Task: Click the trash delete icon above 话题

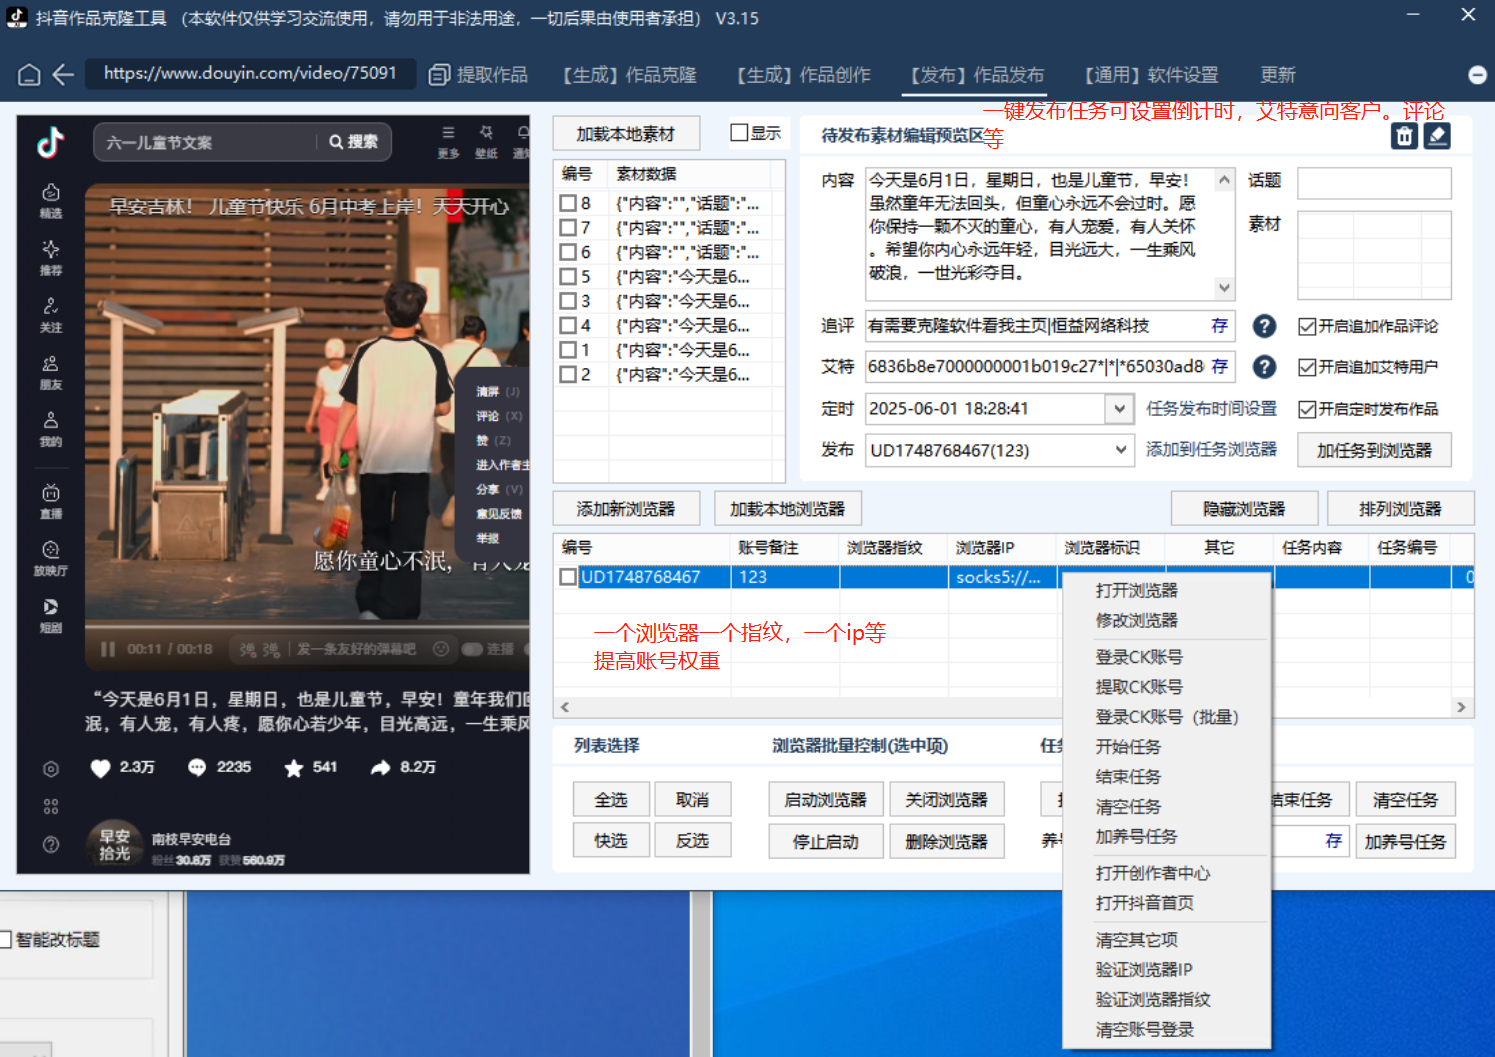Action: [x=1403, y=135]
